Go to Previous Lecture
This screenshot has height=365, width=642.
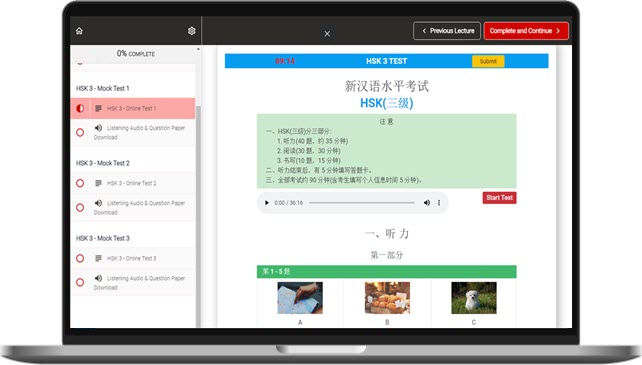coord(447,31)
